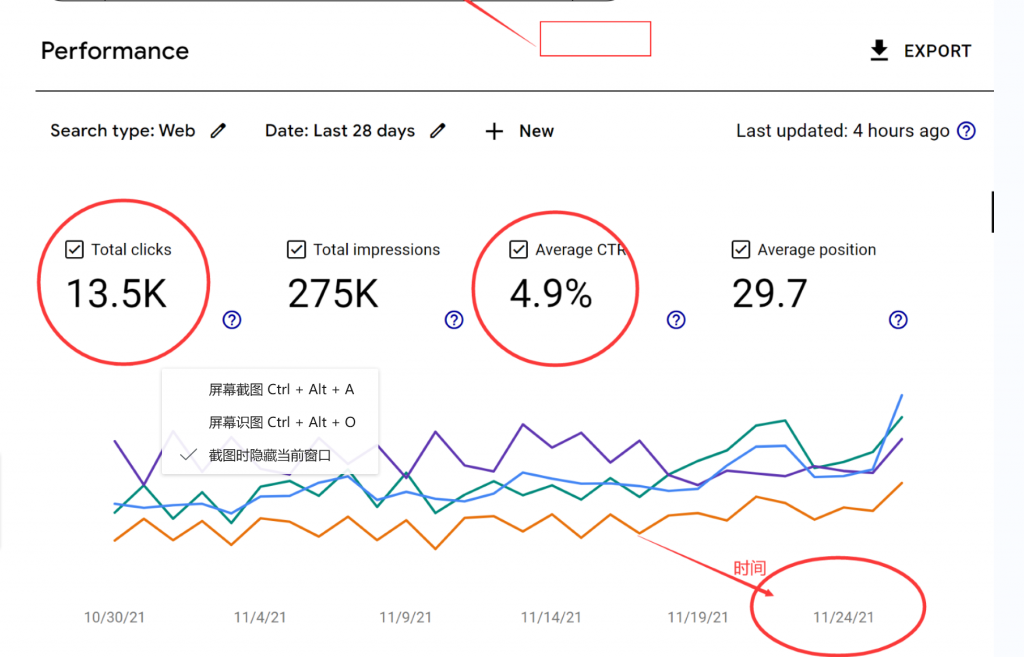Toggle the Average position checkbox
1024x657 pixels.
pyautogui.click(x=740, y=250)
